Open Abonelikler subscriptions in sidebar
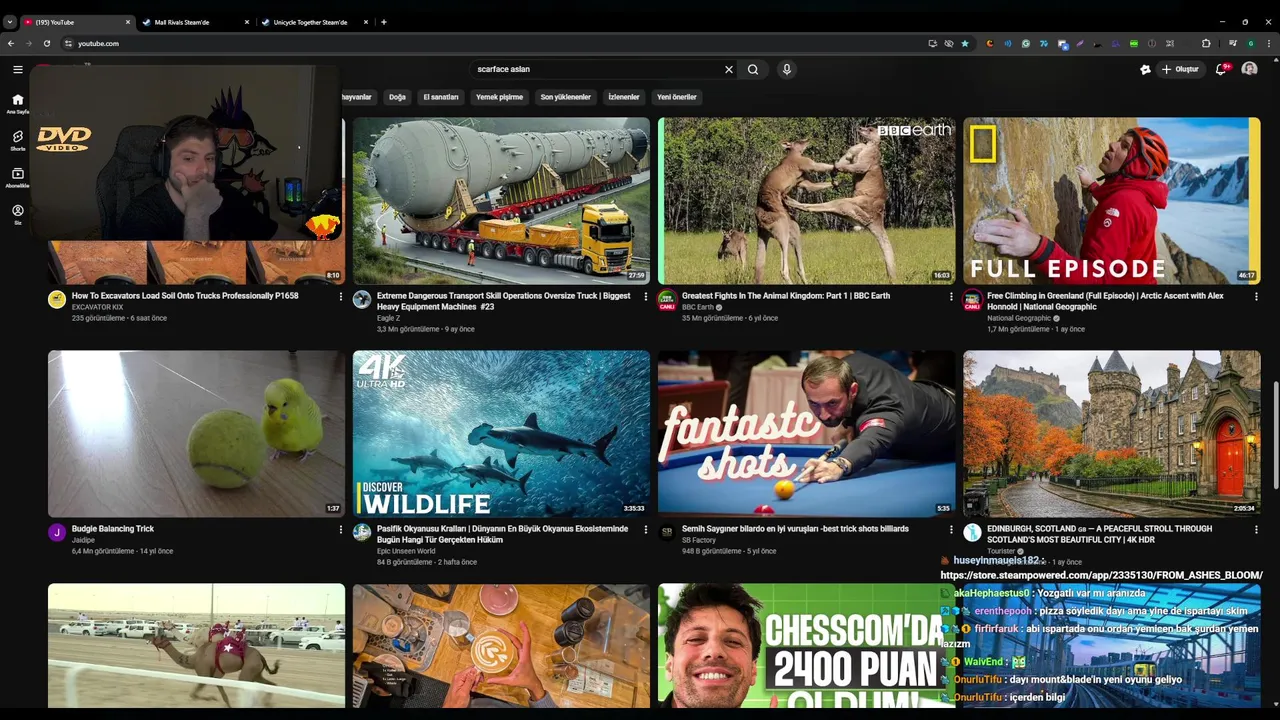Screen dimensions: 1280x720 point(17,177)
